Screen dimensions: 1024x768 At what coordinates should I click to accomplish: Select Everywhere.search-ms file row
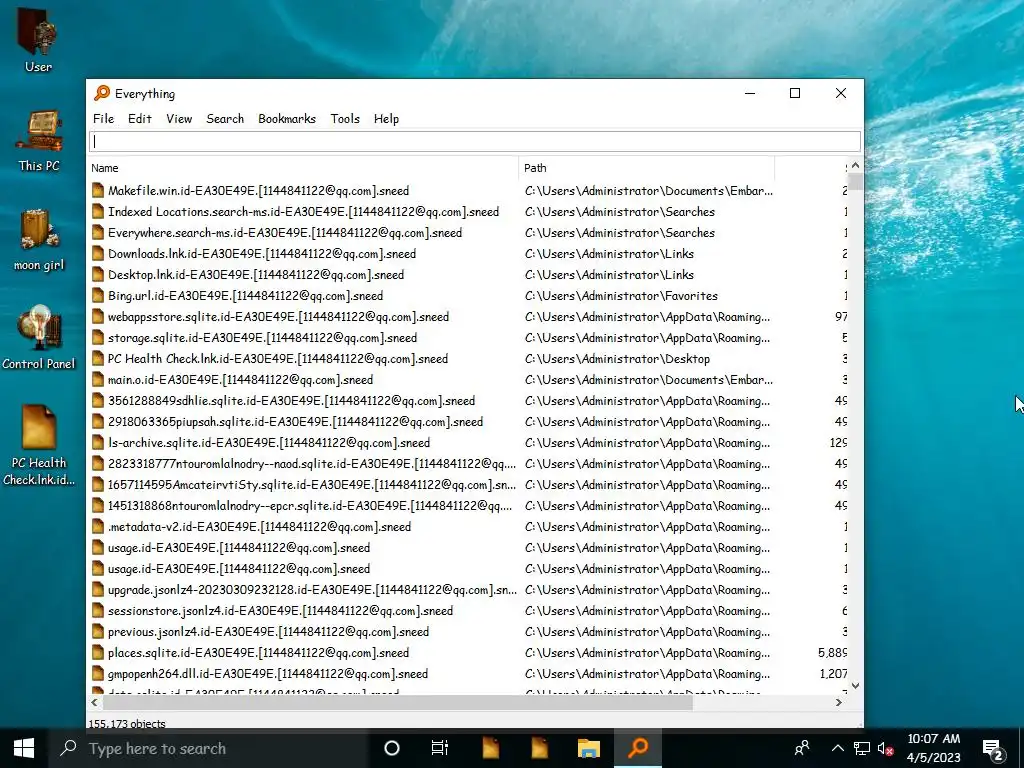[468, 232]
